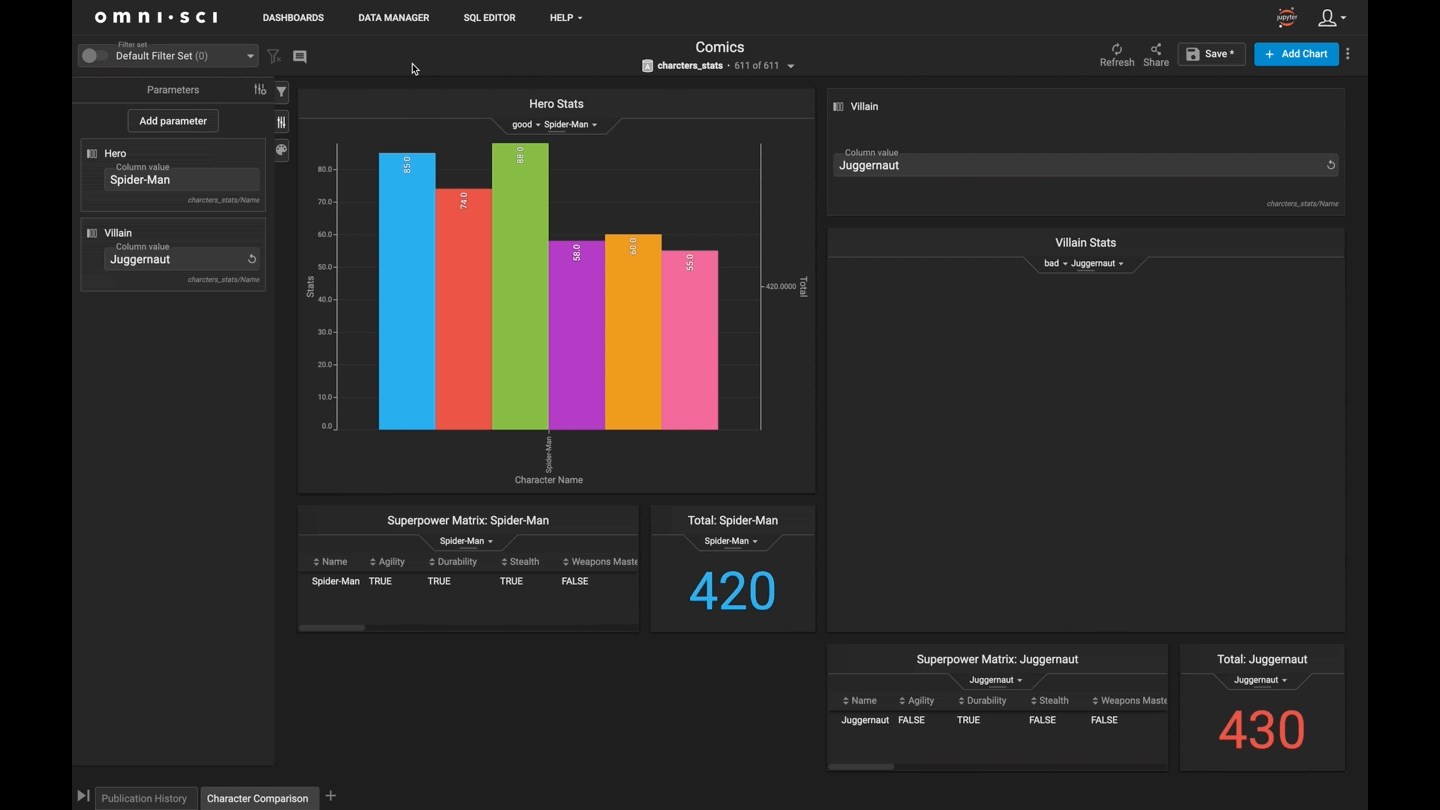Open the Parameters side tab sliders icon

pyautogui.click(x=282, y=122)
